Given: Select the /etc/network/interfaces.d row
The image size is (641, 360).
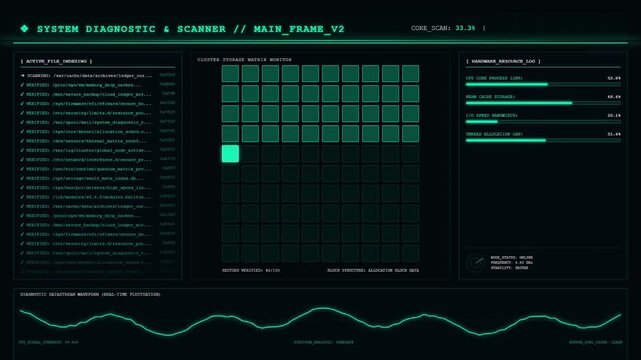Looking at the screenshot, I should pyautogui.click(x=97, y=160).
